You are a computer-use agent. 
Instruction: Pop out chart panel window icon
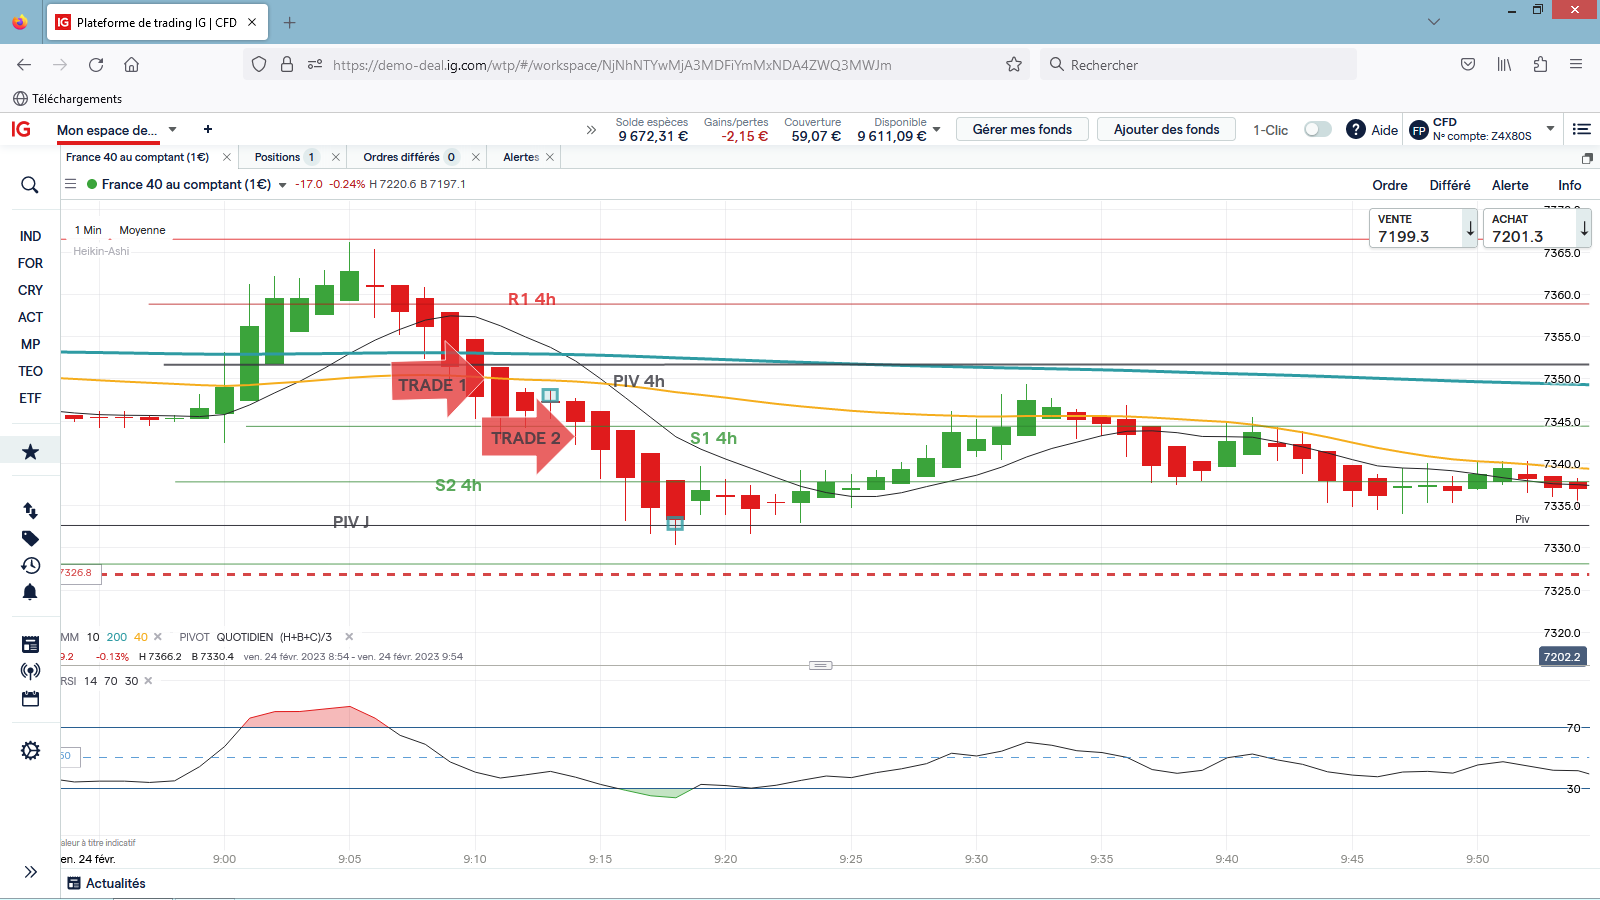(x=1587, y=158)
